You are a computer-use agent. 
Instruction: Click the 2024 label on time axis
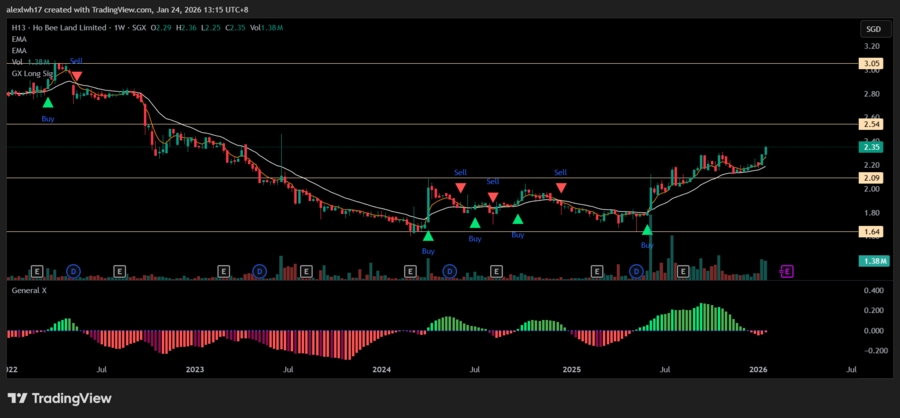(381, 369)
